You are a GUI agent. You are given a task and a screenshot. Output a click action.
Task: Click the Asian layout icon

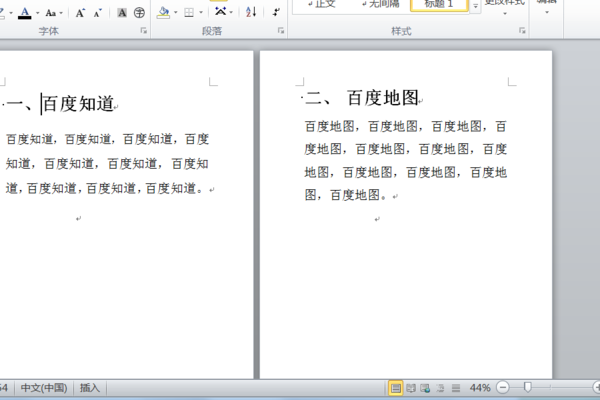220,12
